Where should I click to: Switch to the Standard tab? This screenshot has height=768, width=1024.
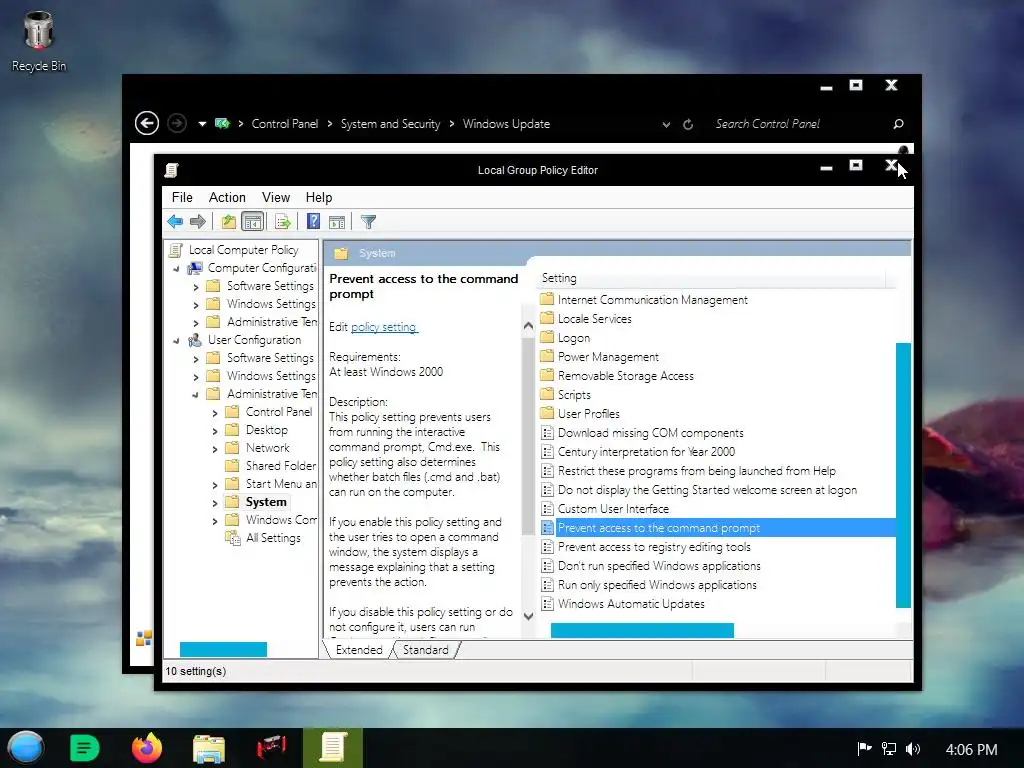(425, 650)
